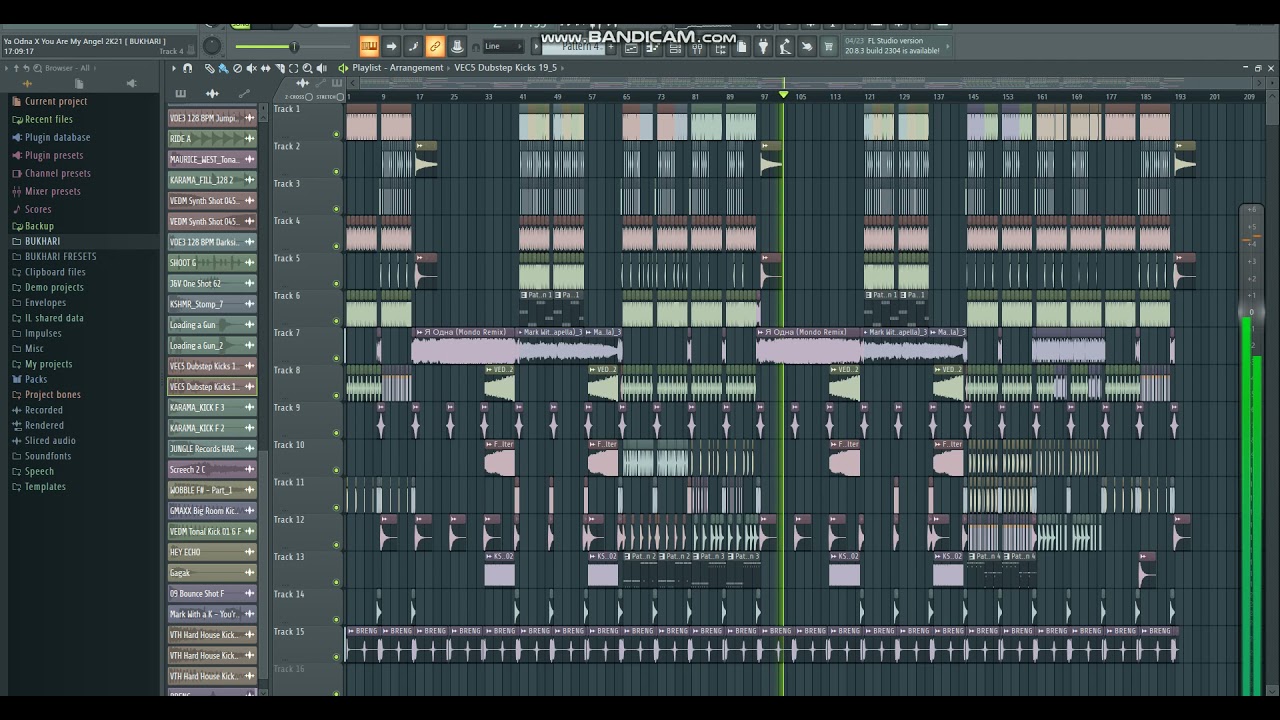The height and width of the screenshot is (720, 1280).
Task: Select the Slip tool
Action: pos(265,68)
